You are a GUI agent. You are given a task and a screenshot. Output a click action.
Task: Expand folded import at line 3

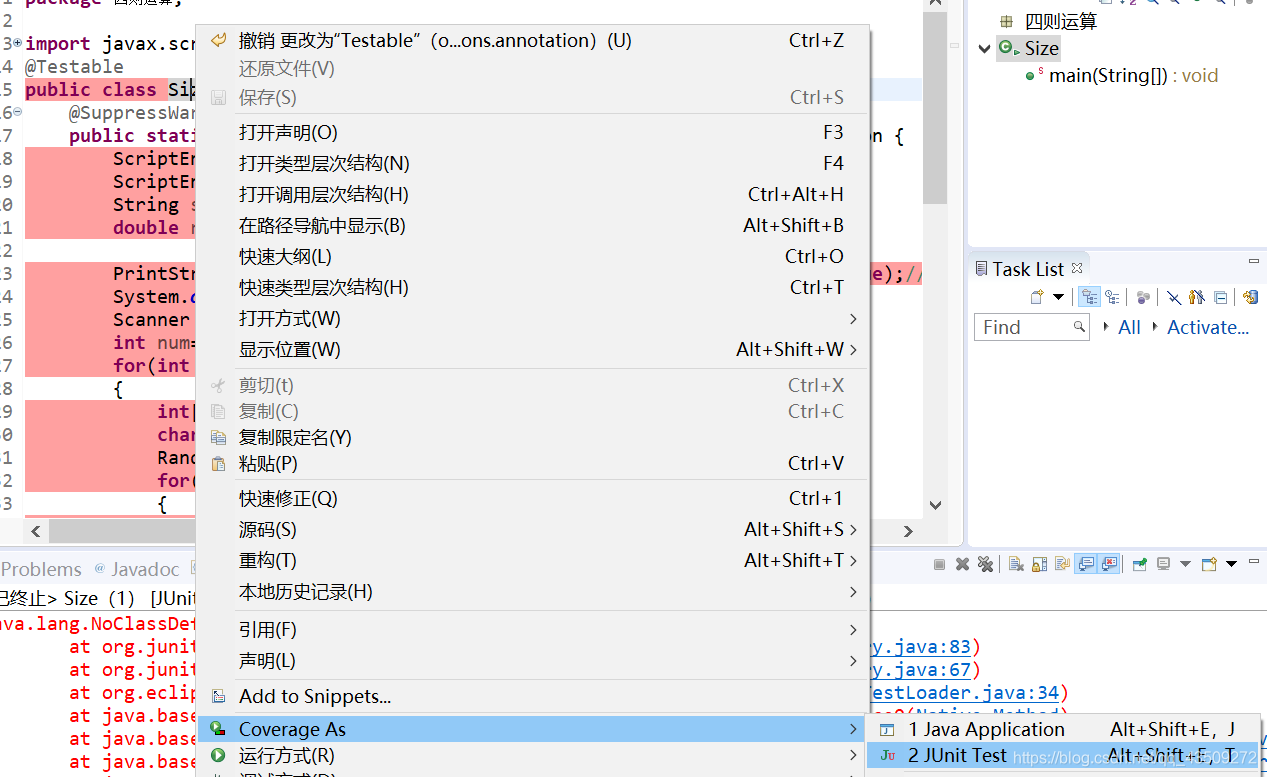[18, 43]
